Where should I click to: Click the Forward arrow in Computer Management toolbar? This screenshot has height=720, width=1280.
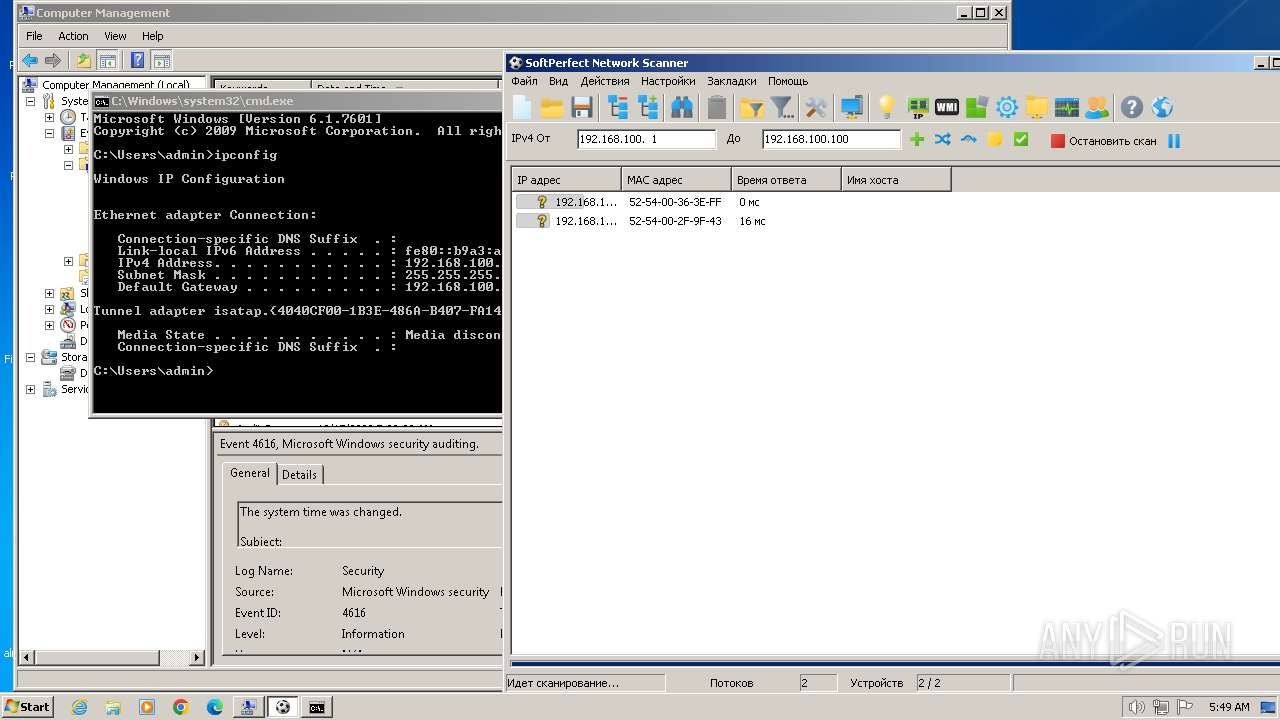pos(53,60)
